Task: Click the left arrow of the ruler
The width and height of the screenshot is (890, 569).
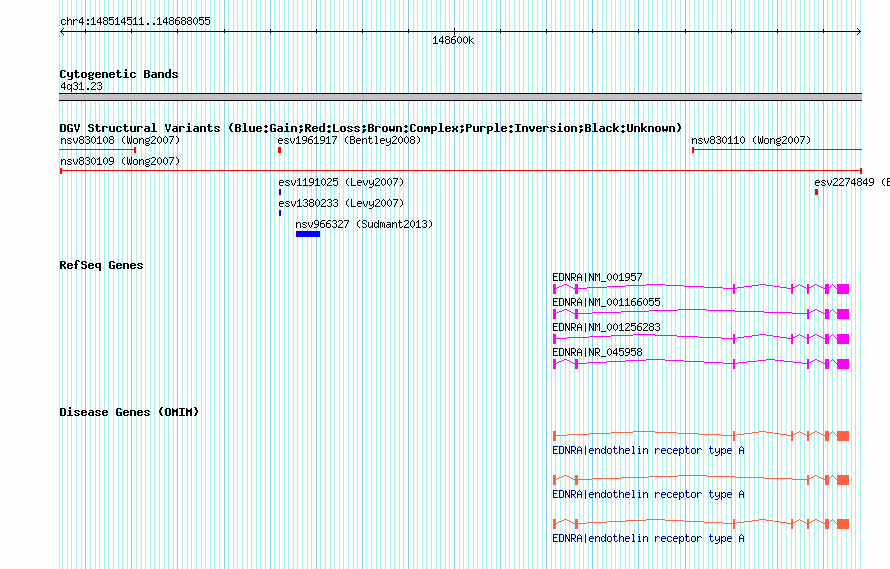Action: click(x=62, y=32)
